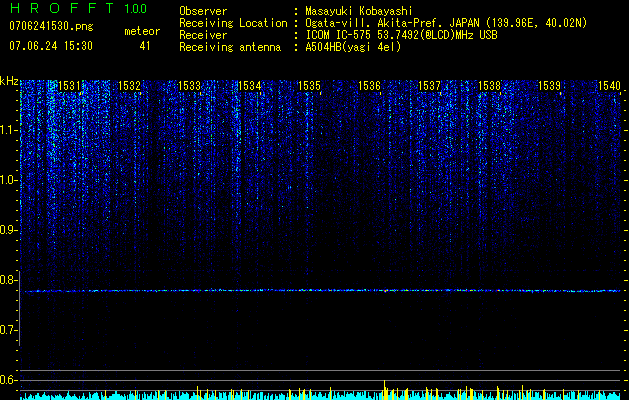Screen dimensions: 629x400
Task: Click the 0.9 kHz frequency label
Action: [x=8, y=230]
